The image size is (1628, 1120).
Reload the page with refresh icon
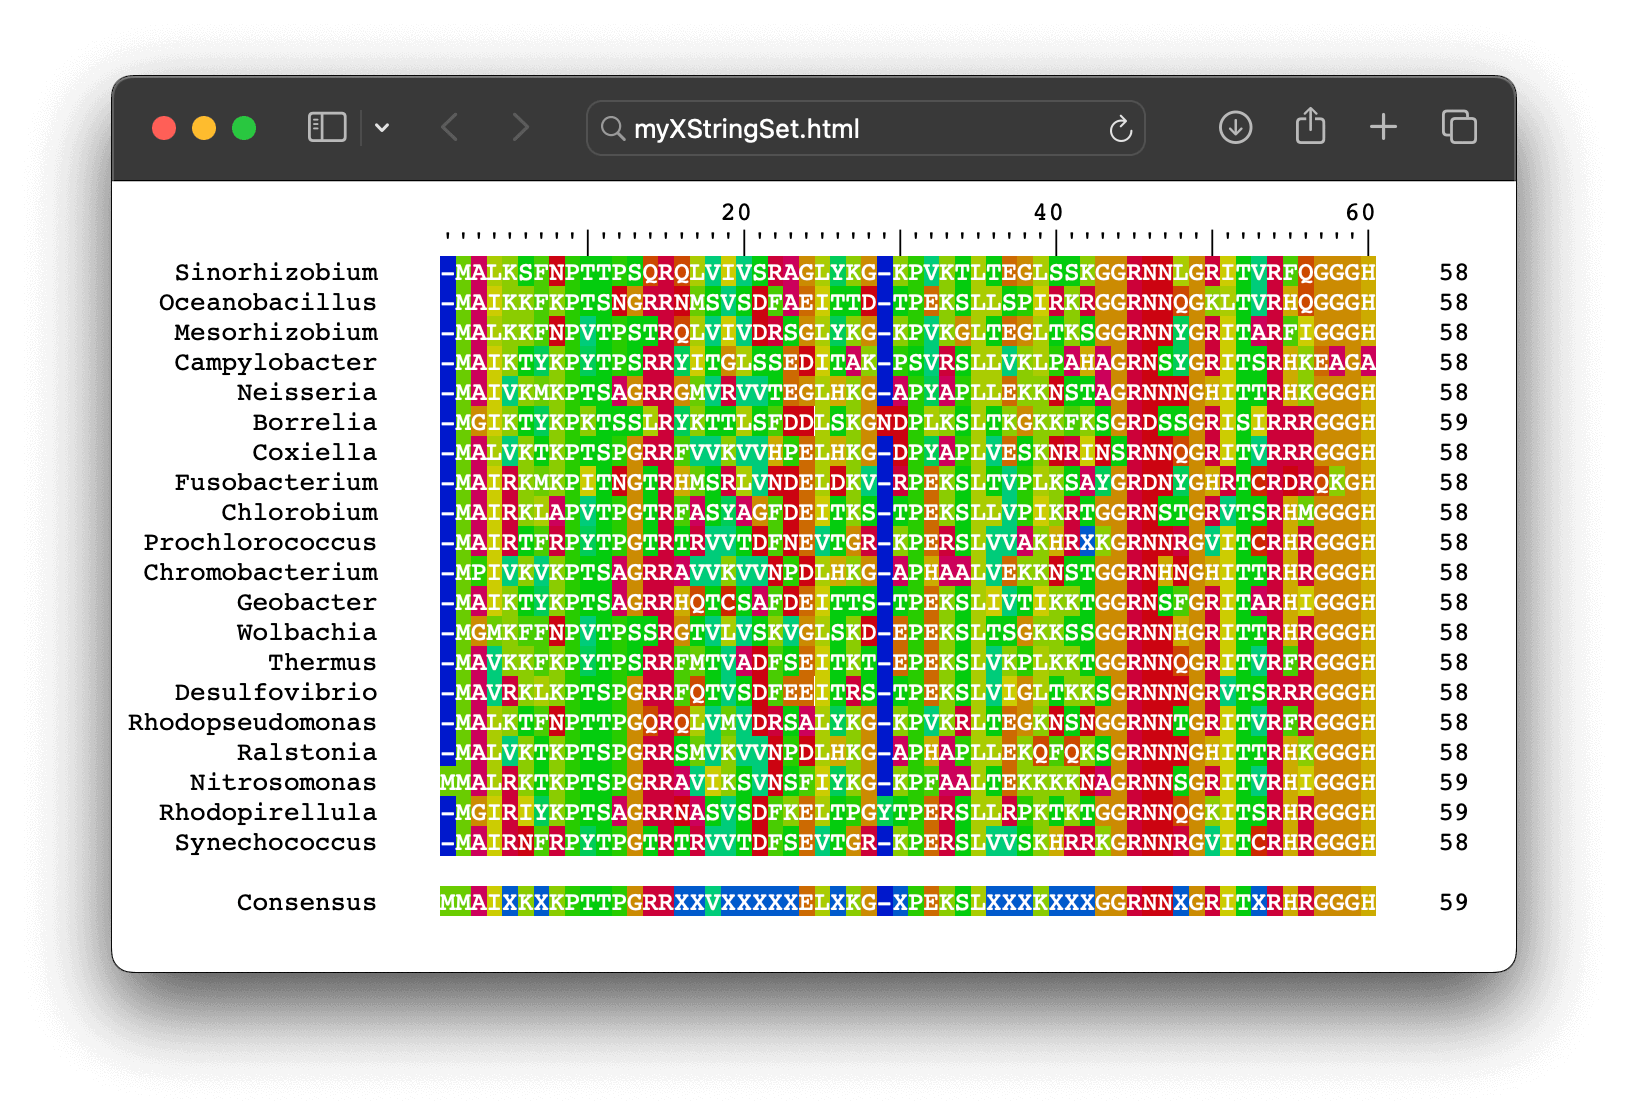click(1120, 129)
